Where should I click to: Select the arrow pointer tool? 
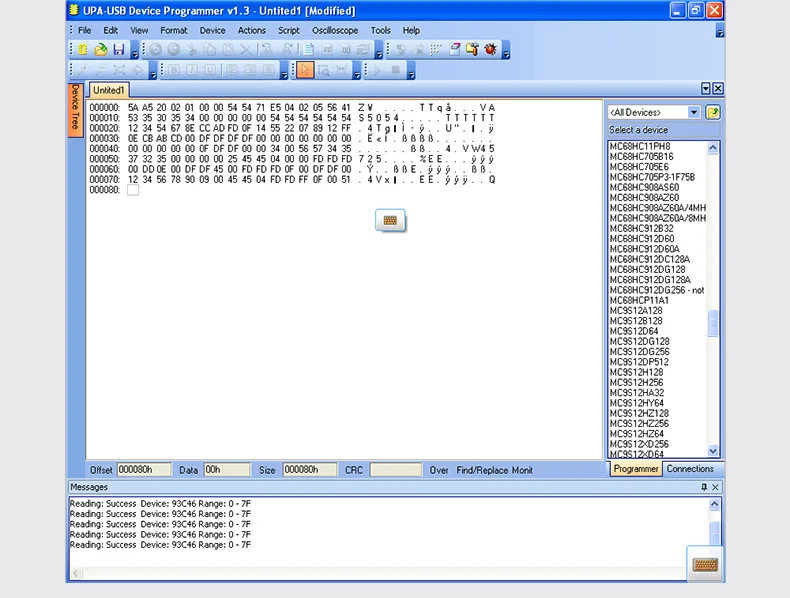tap(305, 70)
